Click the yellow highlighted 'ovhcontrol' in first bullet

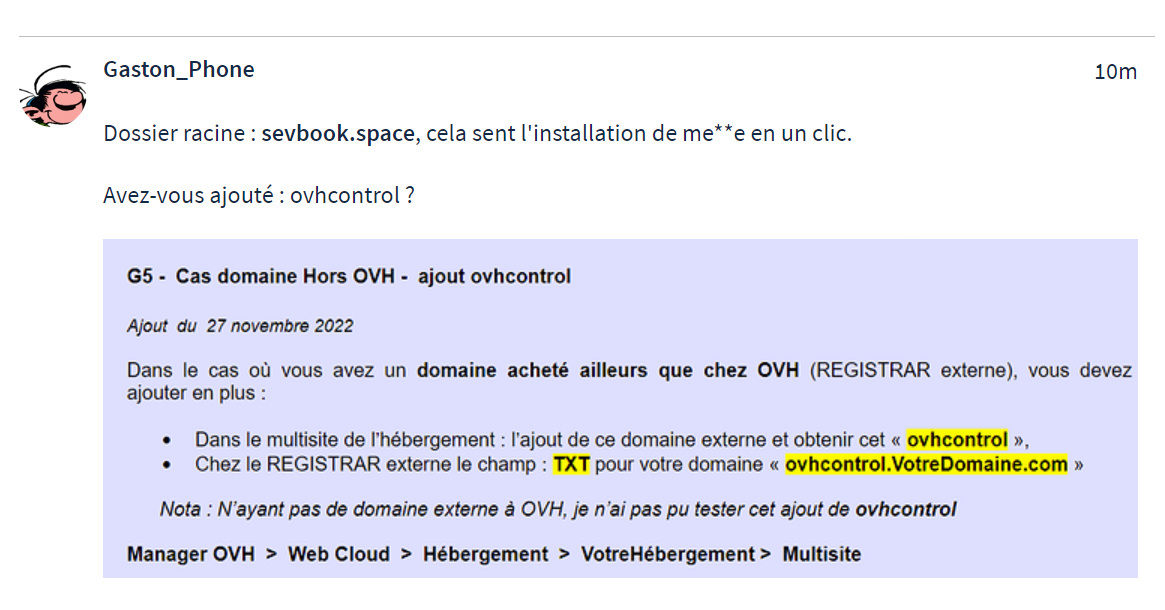(x=957, y=440)
